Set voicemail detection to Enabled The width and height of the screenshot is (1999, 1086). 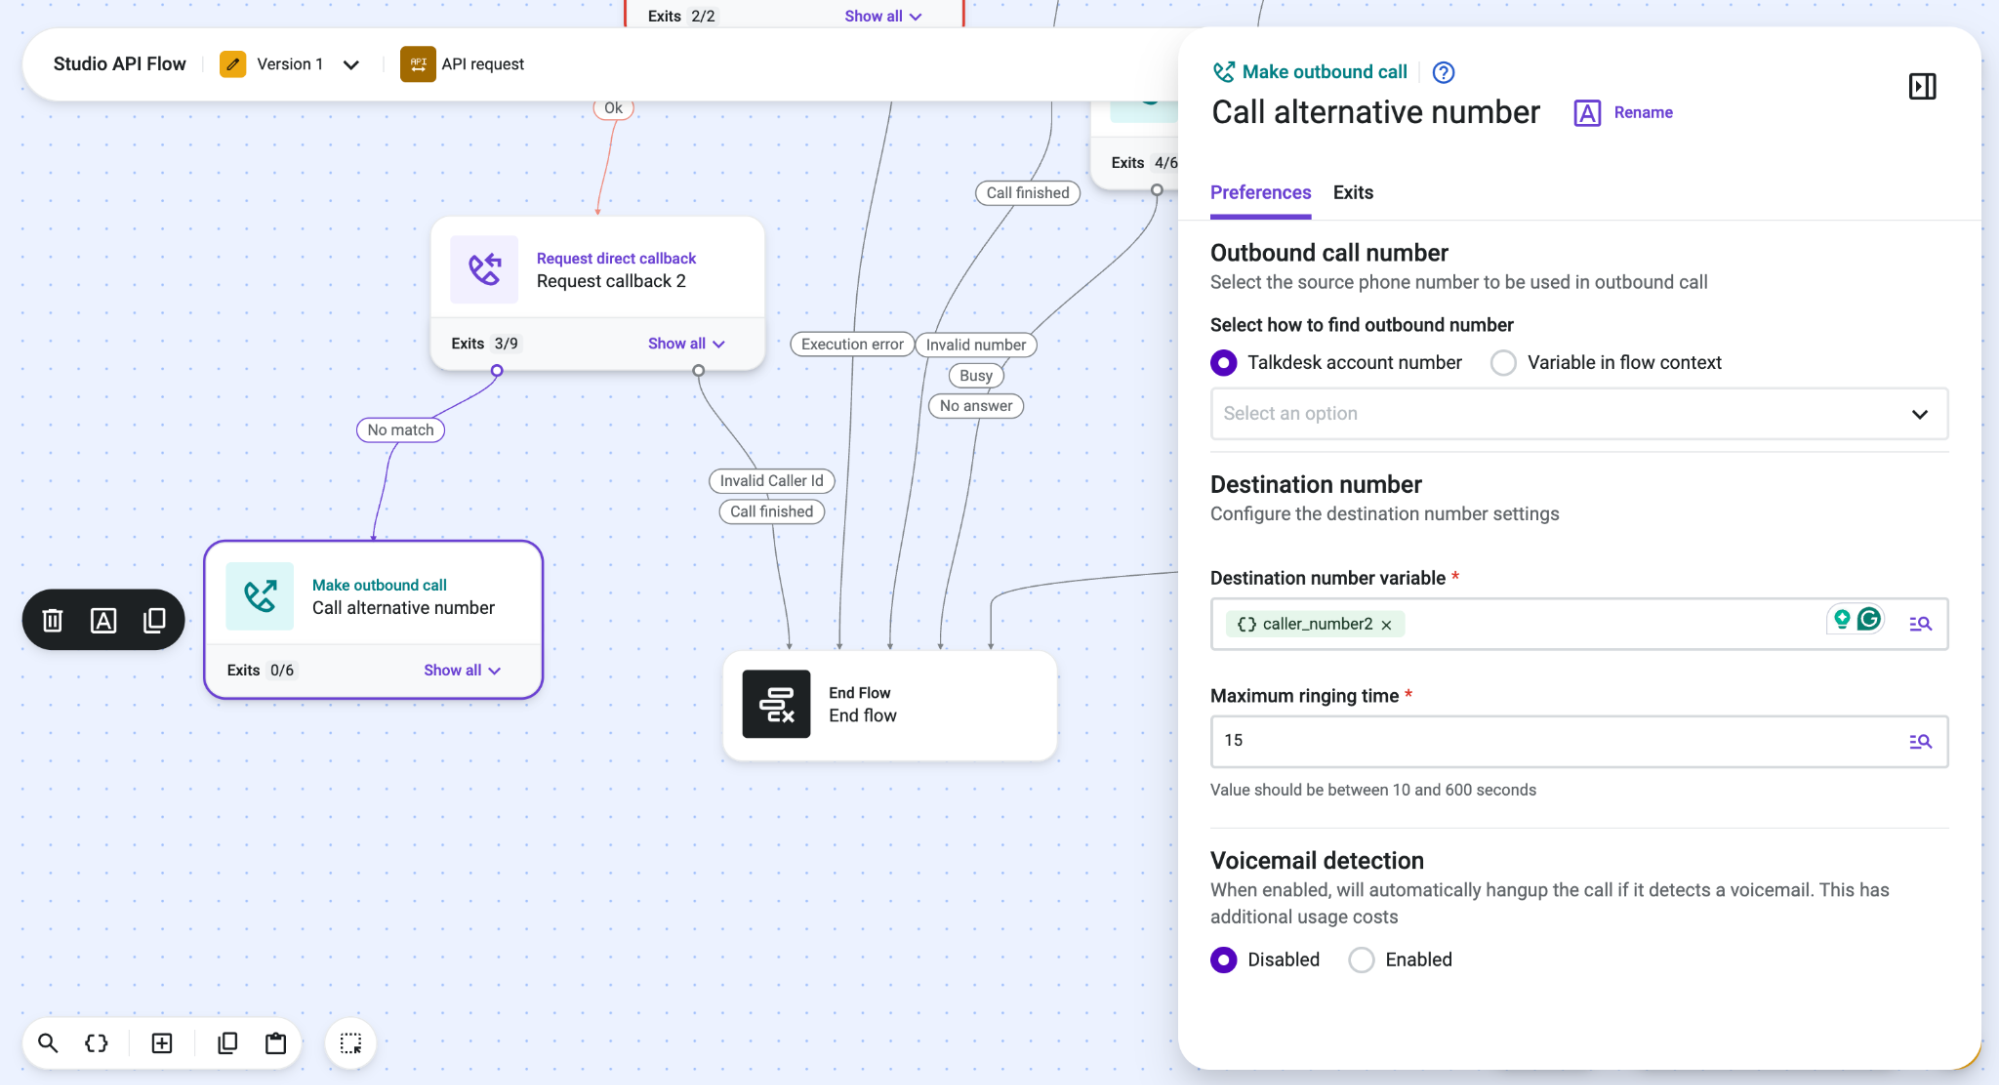(x=1361, y=960)
